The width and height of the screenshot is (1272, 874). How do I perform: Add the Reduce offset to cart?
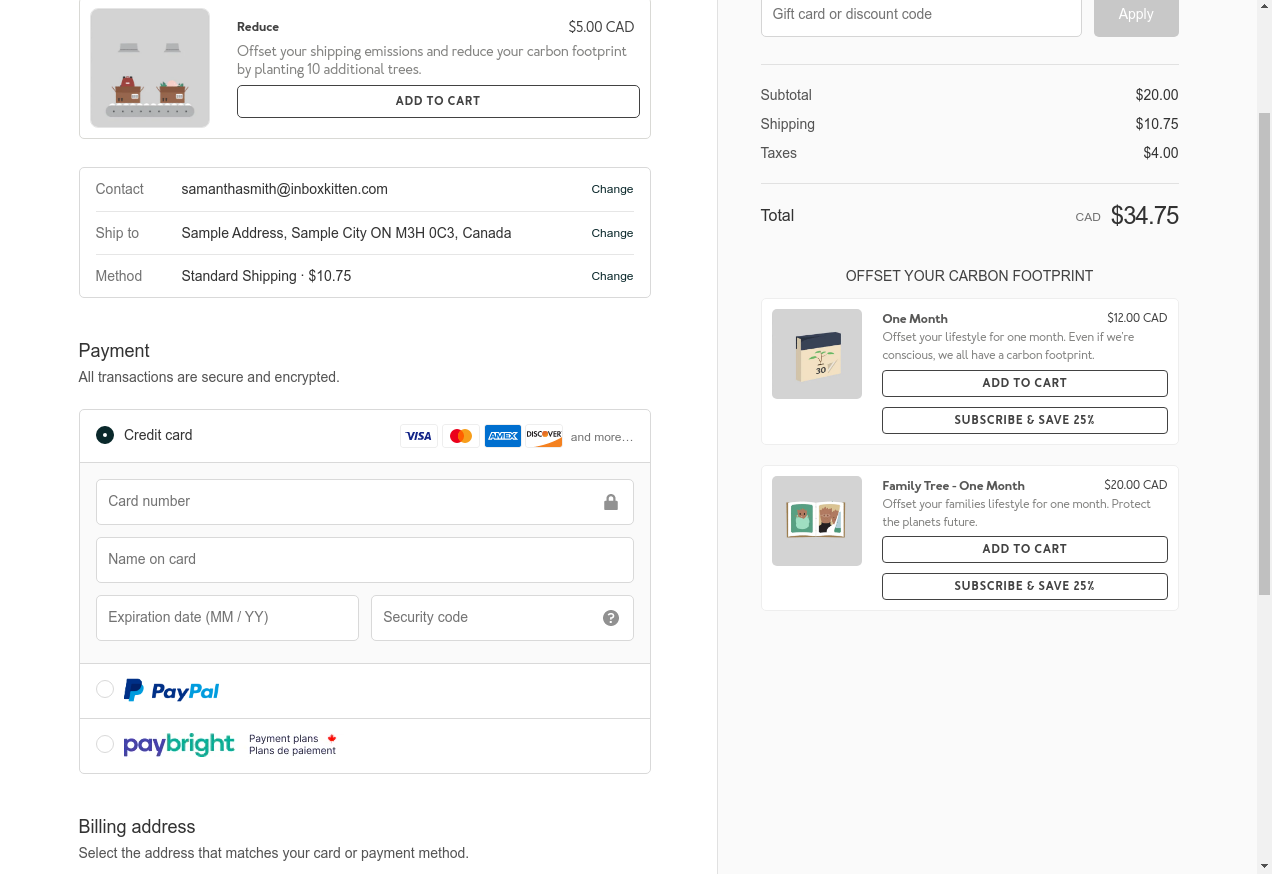(438, 101)
